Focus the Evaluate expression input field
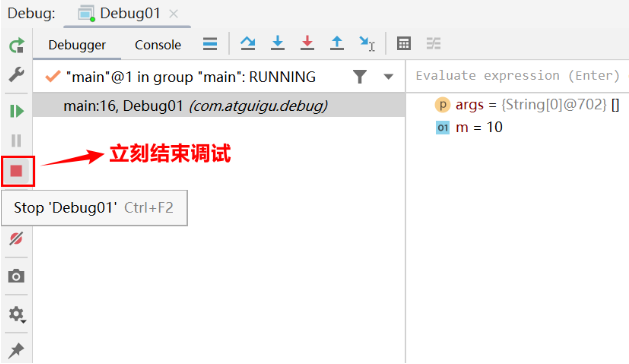Viewport: 629px width, 364px height. (517, 76)
